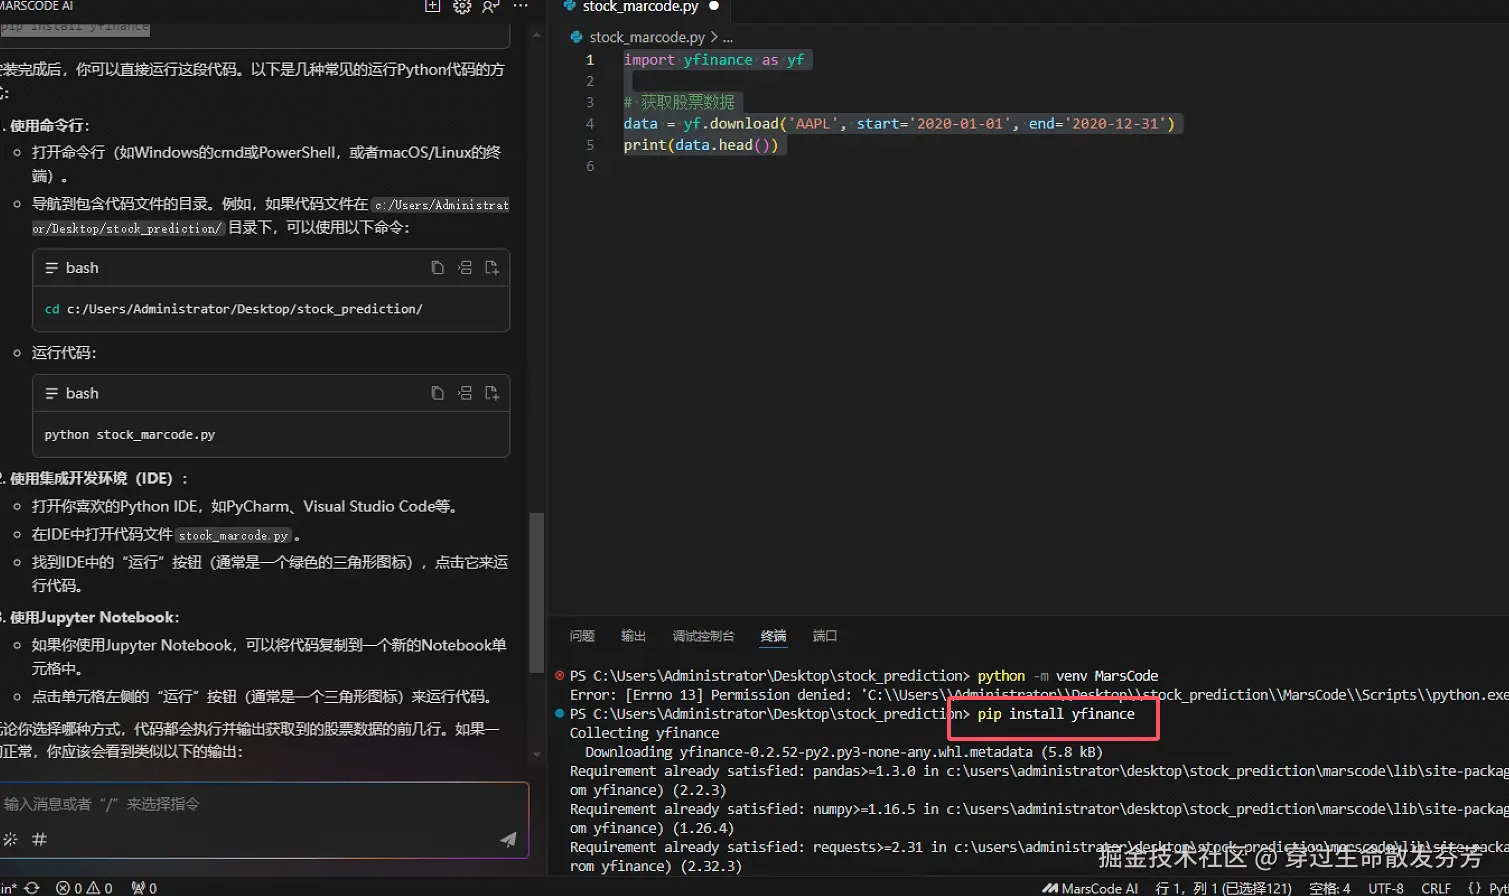The width and height of the screenshot is (1509, 896).
Task: Click the chat panel vertical scrollbar
Action: tap(537, 595)
